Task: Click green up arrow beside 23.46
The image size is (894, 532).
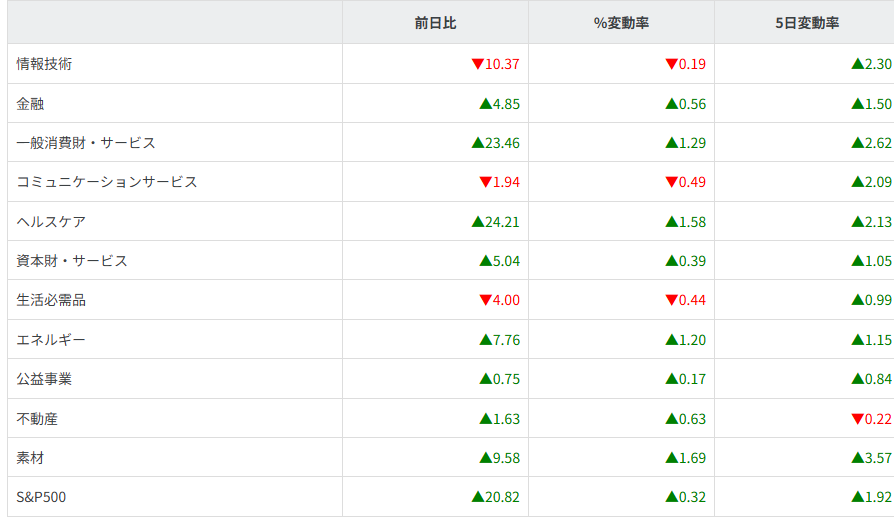Action: [477, 143]
